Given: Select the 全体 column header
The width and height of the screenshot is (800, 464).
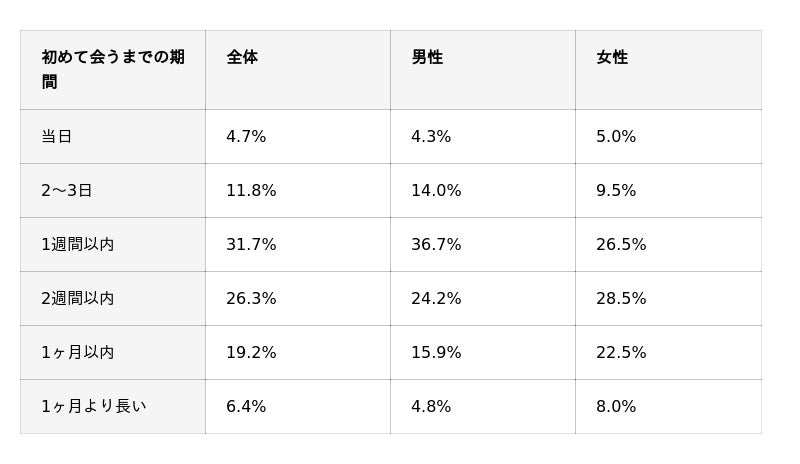Looking at the screenshot, I should pyautogui.click(x=298, y=70).
